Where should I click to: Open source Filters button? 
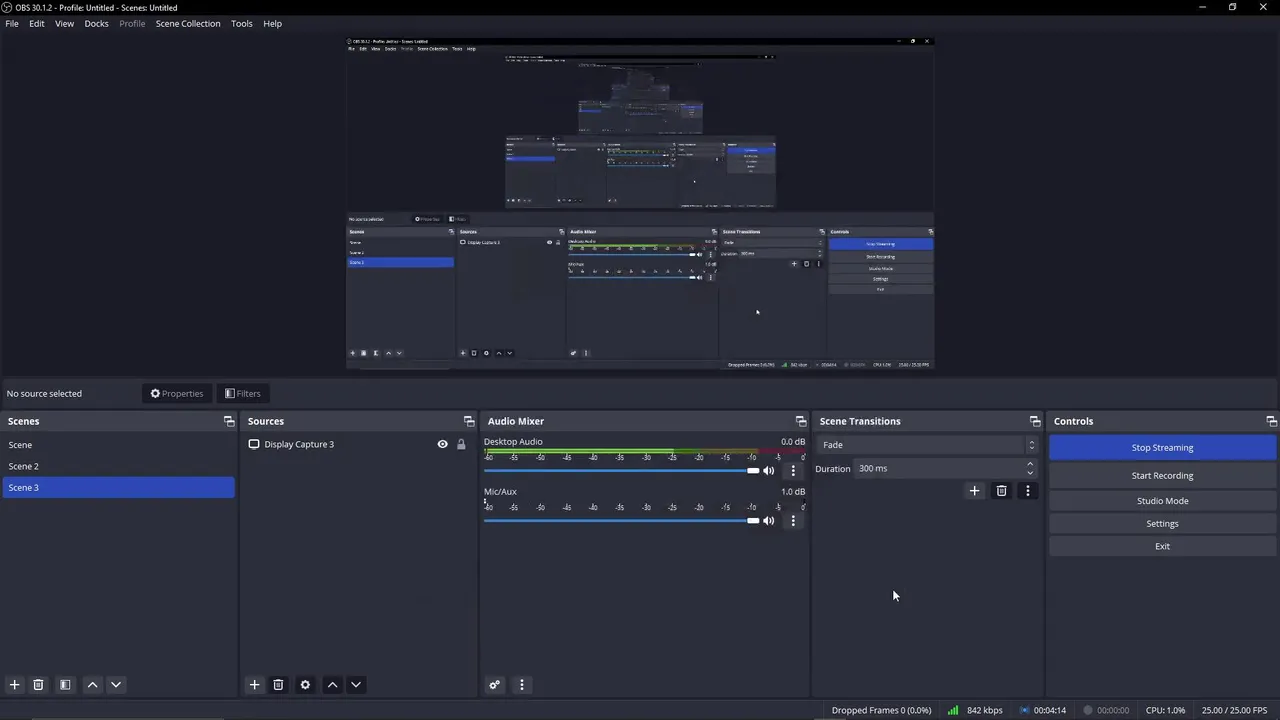[243, 393]
